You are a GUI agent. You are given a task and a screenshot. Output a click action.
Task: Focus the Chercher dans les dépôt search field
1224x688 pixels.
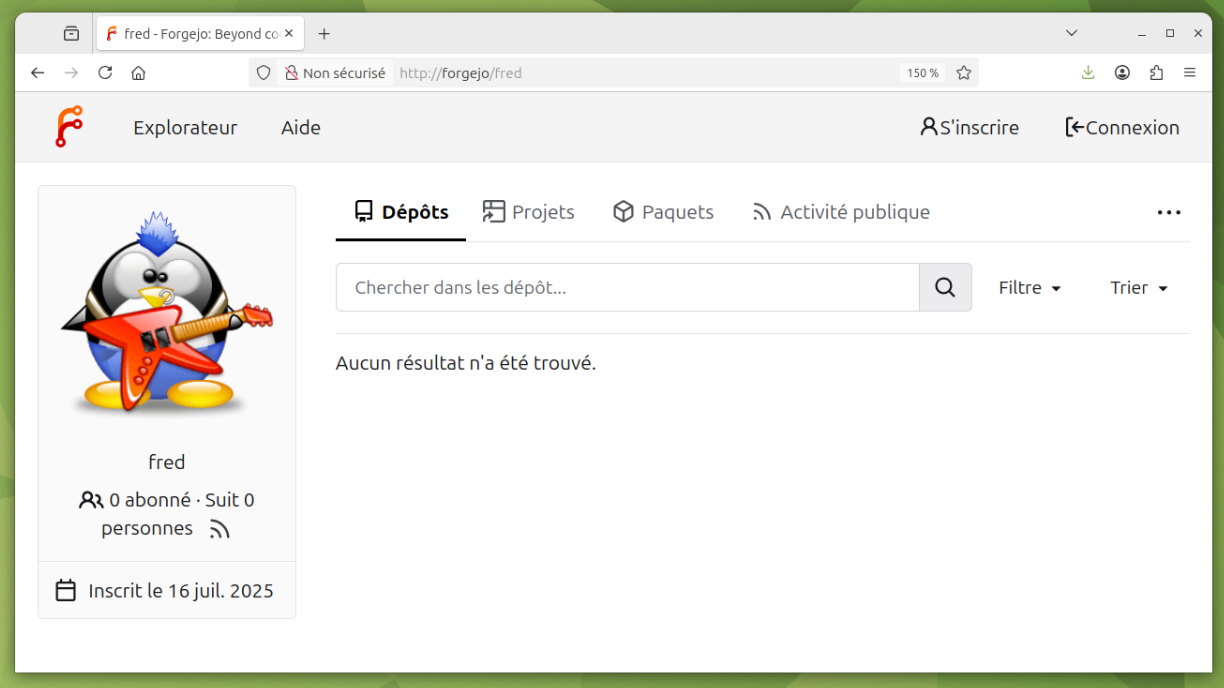[x=627, y=287]
